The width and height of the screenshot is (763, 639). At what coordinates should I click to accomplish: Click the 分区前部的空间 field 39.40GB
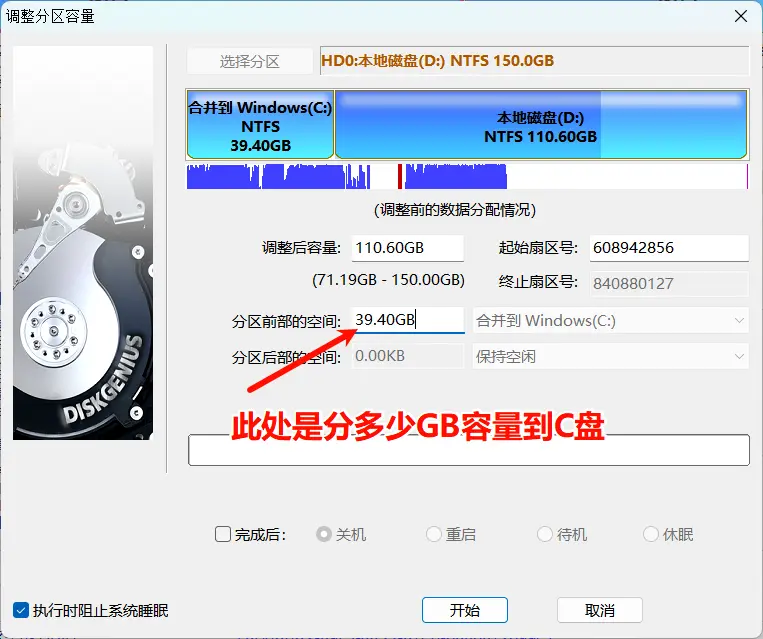(x=407, y=320)
